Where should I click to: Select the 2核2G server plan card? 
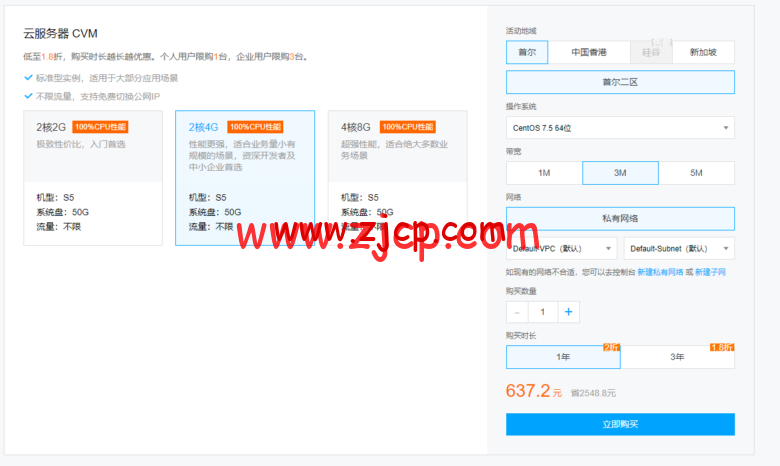(x=93, y=178)
